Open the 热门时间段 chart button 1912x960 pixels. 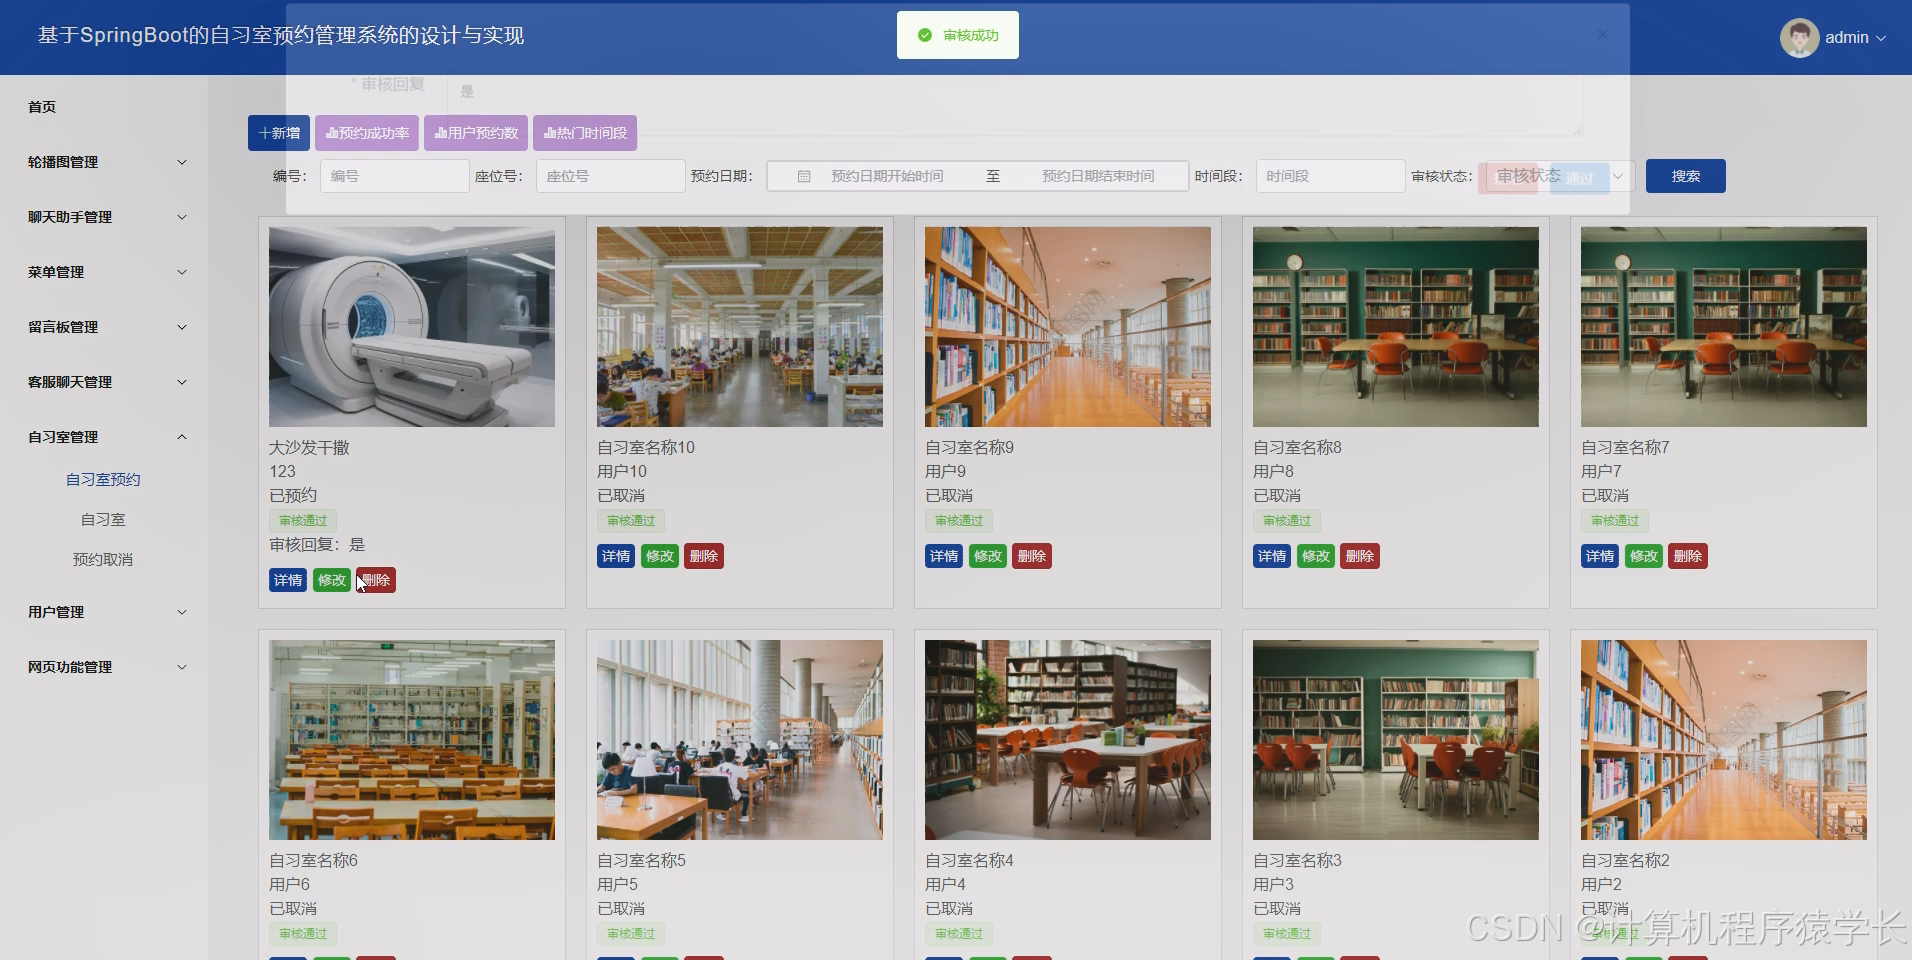point(585,133)
